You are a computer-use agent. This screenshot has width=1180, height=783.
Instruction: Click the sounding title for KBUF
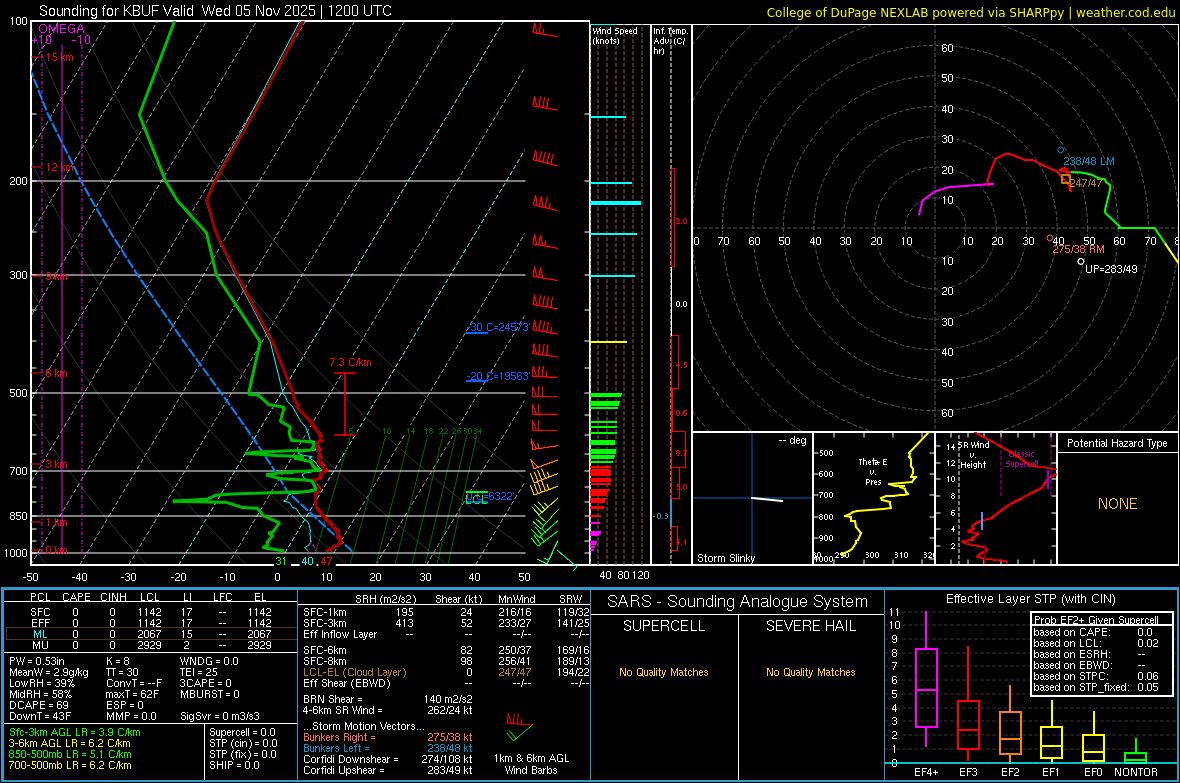[215, 11]
